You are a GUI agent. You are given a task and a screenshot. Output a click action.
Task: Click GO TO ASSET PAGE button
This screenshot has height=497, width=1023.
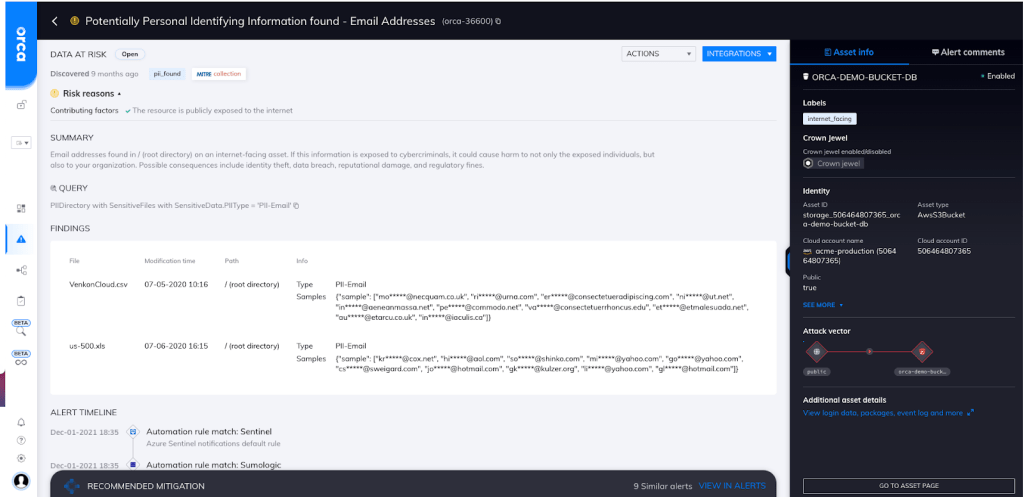908,485
